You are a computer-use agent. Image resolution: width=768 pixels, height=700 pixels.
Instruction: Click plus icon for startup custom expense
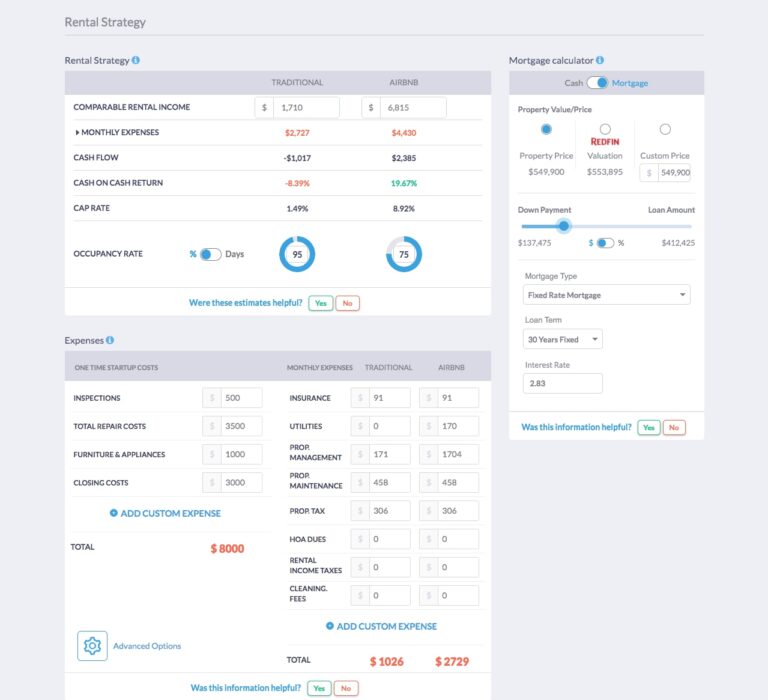coord(113,513)
